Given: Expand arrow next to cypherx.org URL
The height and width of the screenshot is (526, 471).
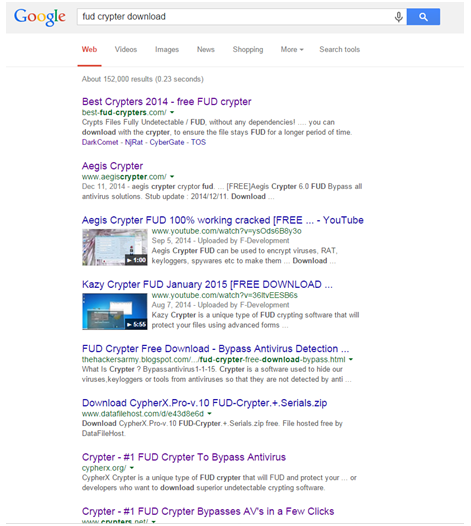Looking at the screenshot, I should (132, 468).
